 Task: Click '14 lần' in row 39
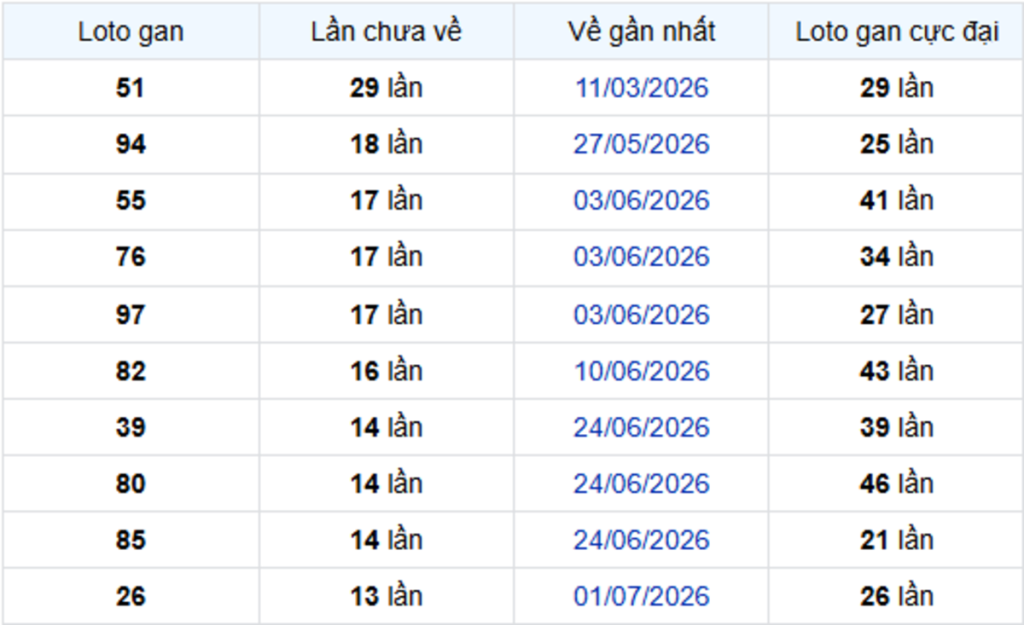pyautogui.click(x=386, y=427)
